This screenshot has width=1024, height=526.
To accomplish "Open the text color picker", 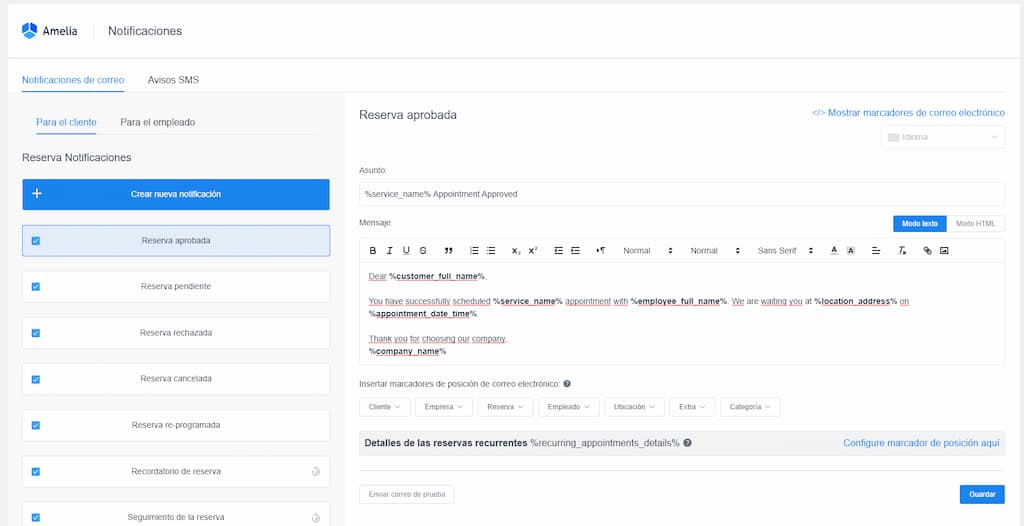I will click(834, 250).
